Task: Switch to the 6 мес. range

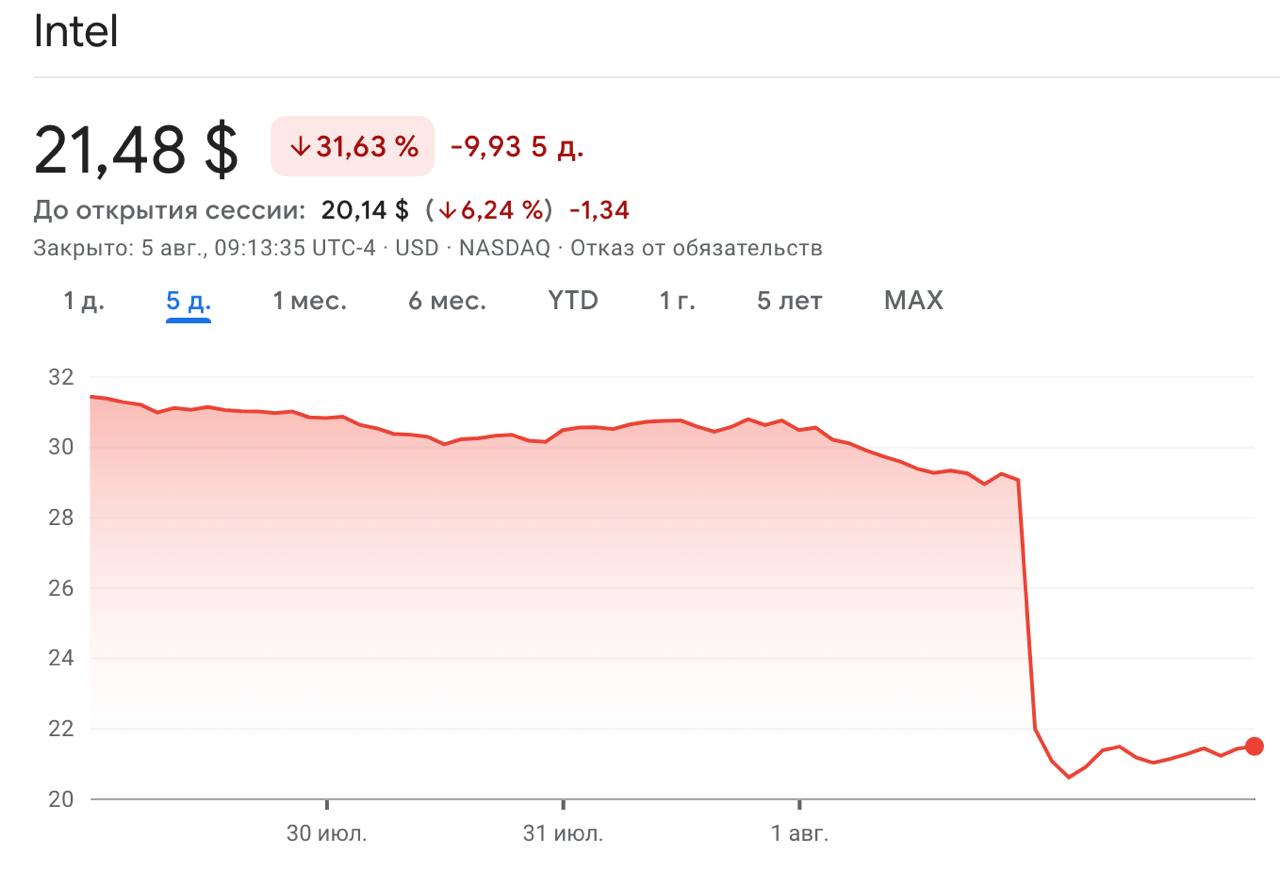Action: (446, 300)
